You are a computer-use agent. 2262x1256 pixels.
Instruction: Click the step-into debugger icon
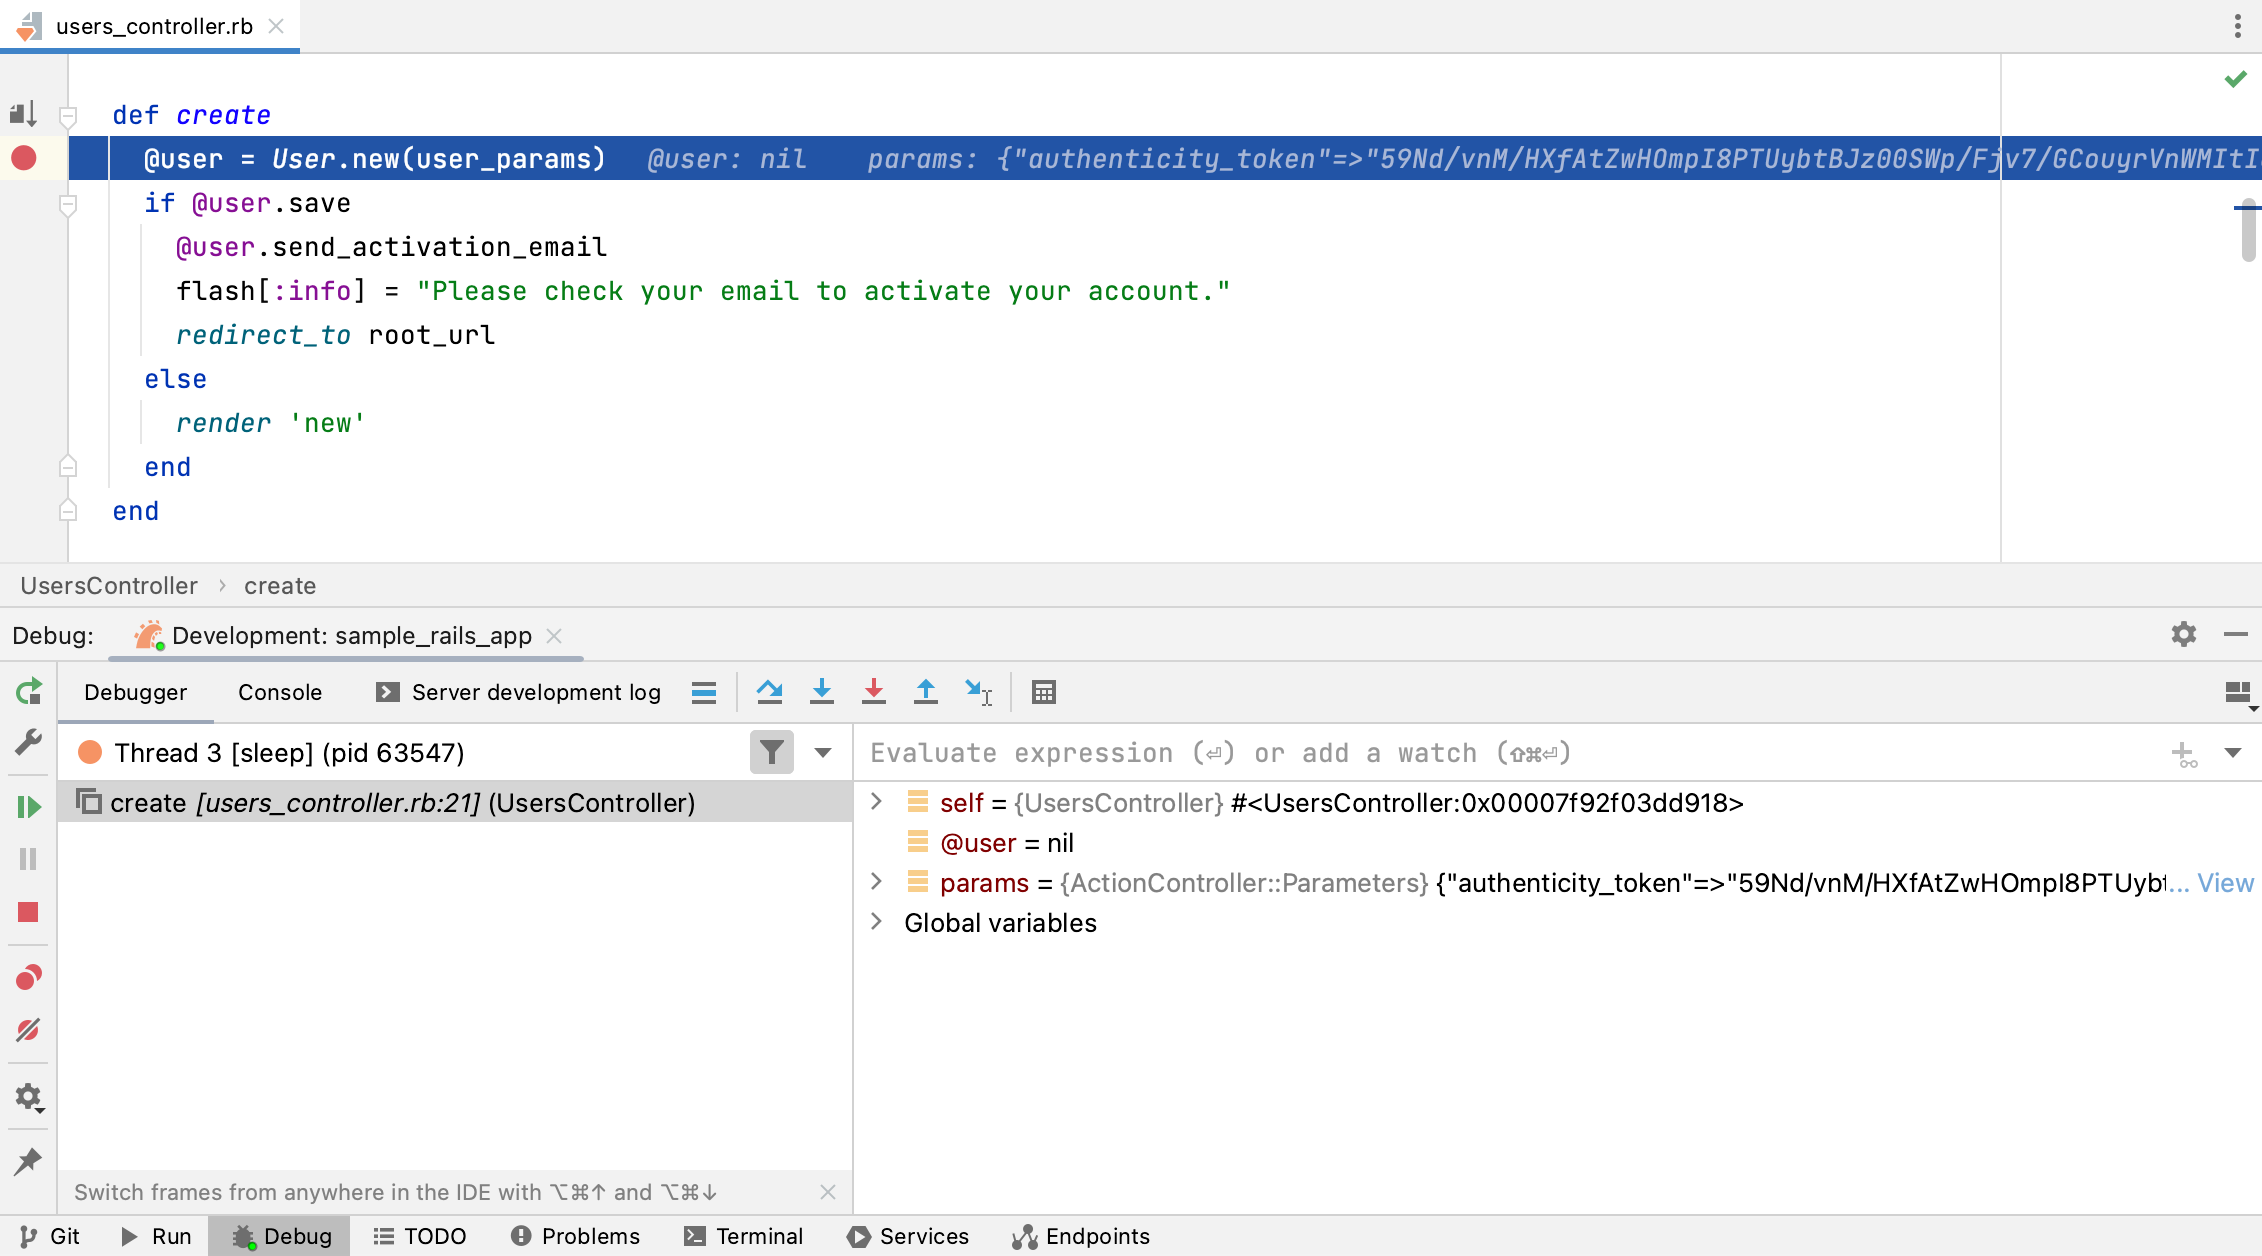click(821, 691)
